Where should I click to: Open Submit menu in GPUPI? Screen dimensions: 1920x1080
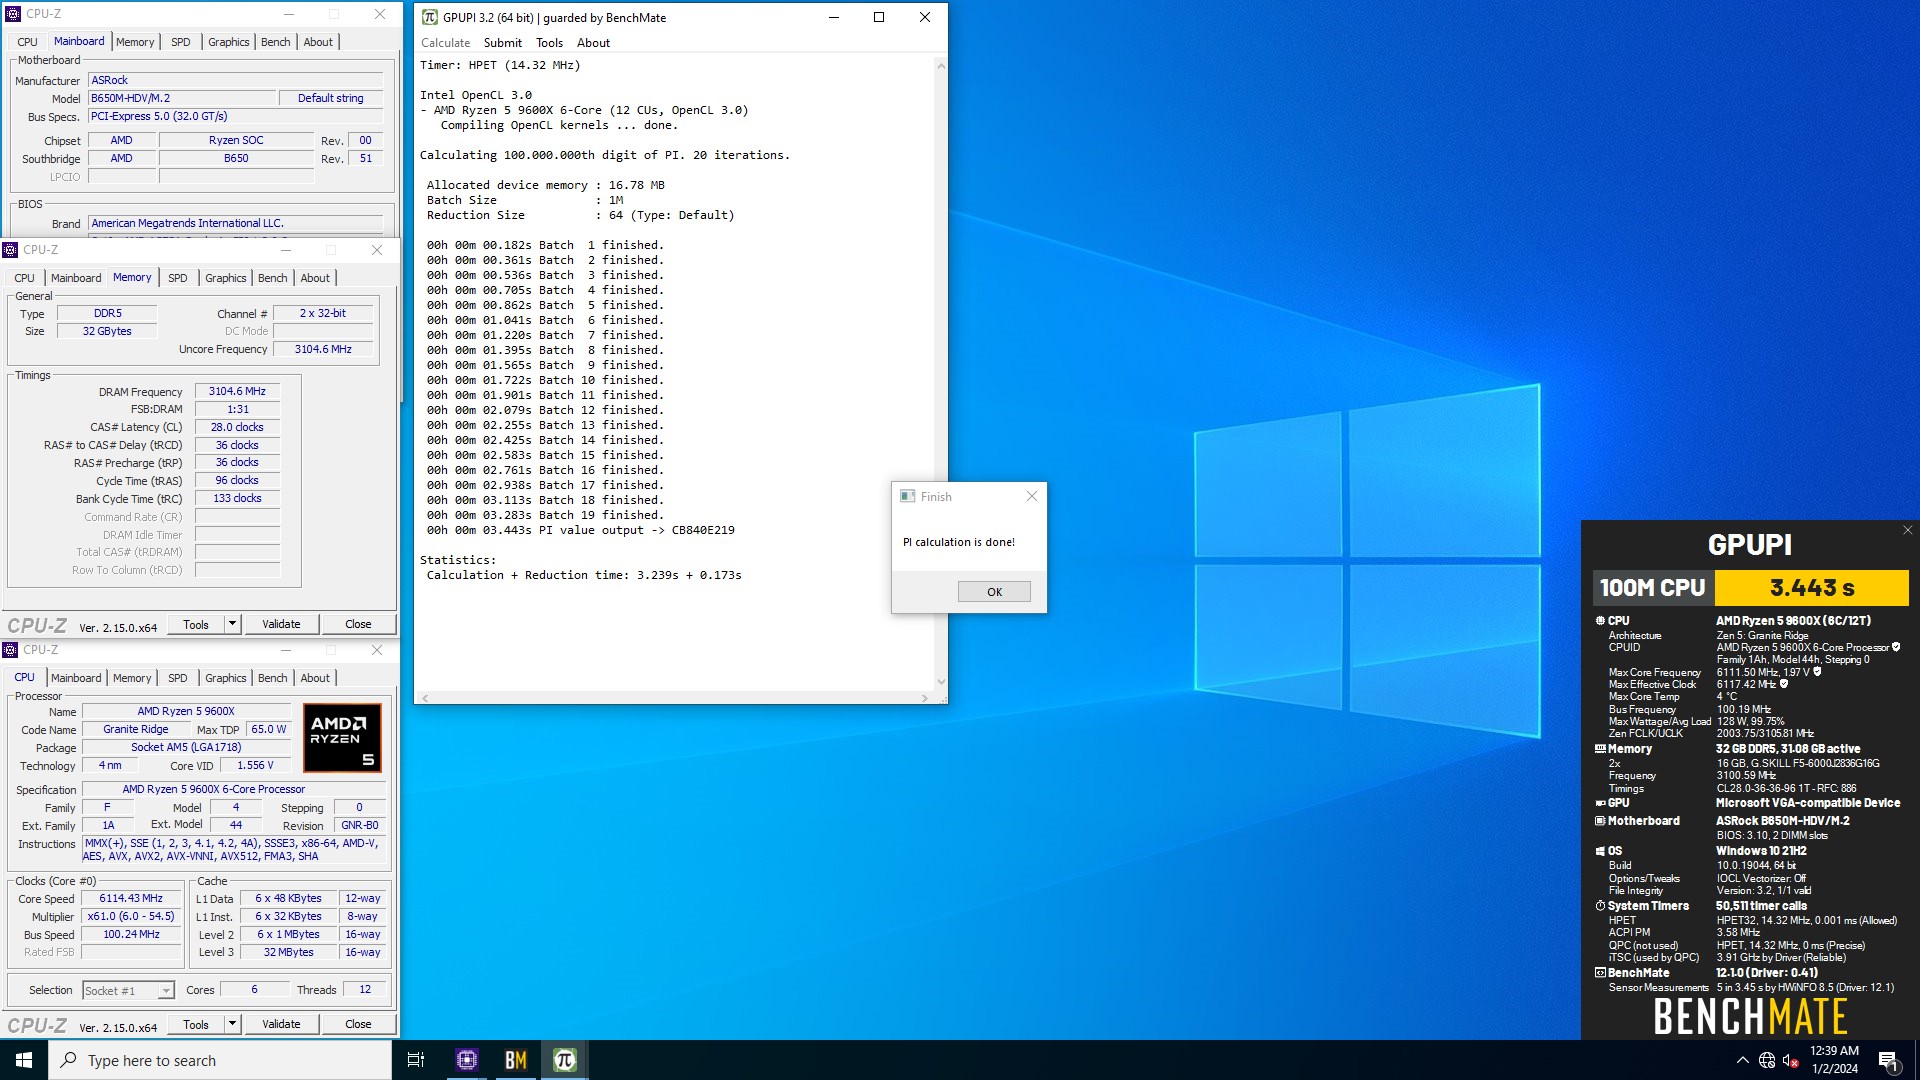[x=502, y=43]
